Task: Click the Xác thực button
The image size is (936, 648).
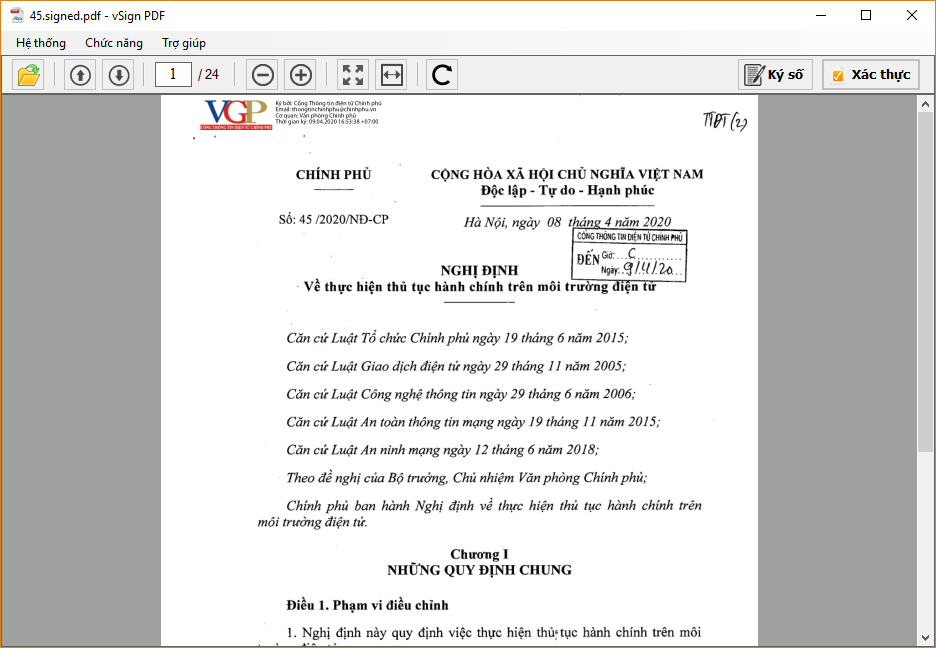Action: 870,75
